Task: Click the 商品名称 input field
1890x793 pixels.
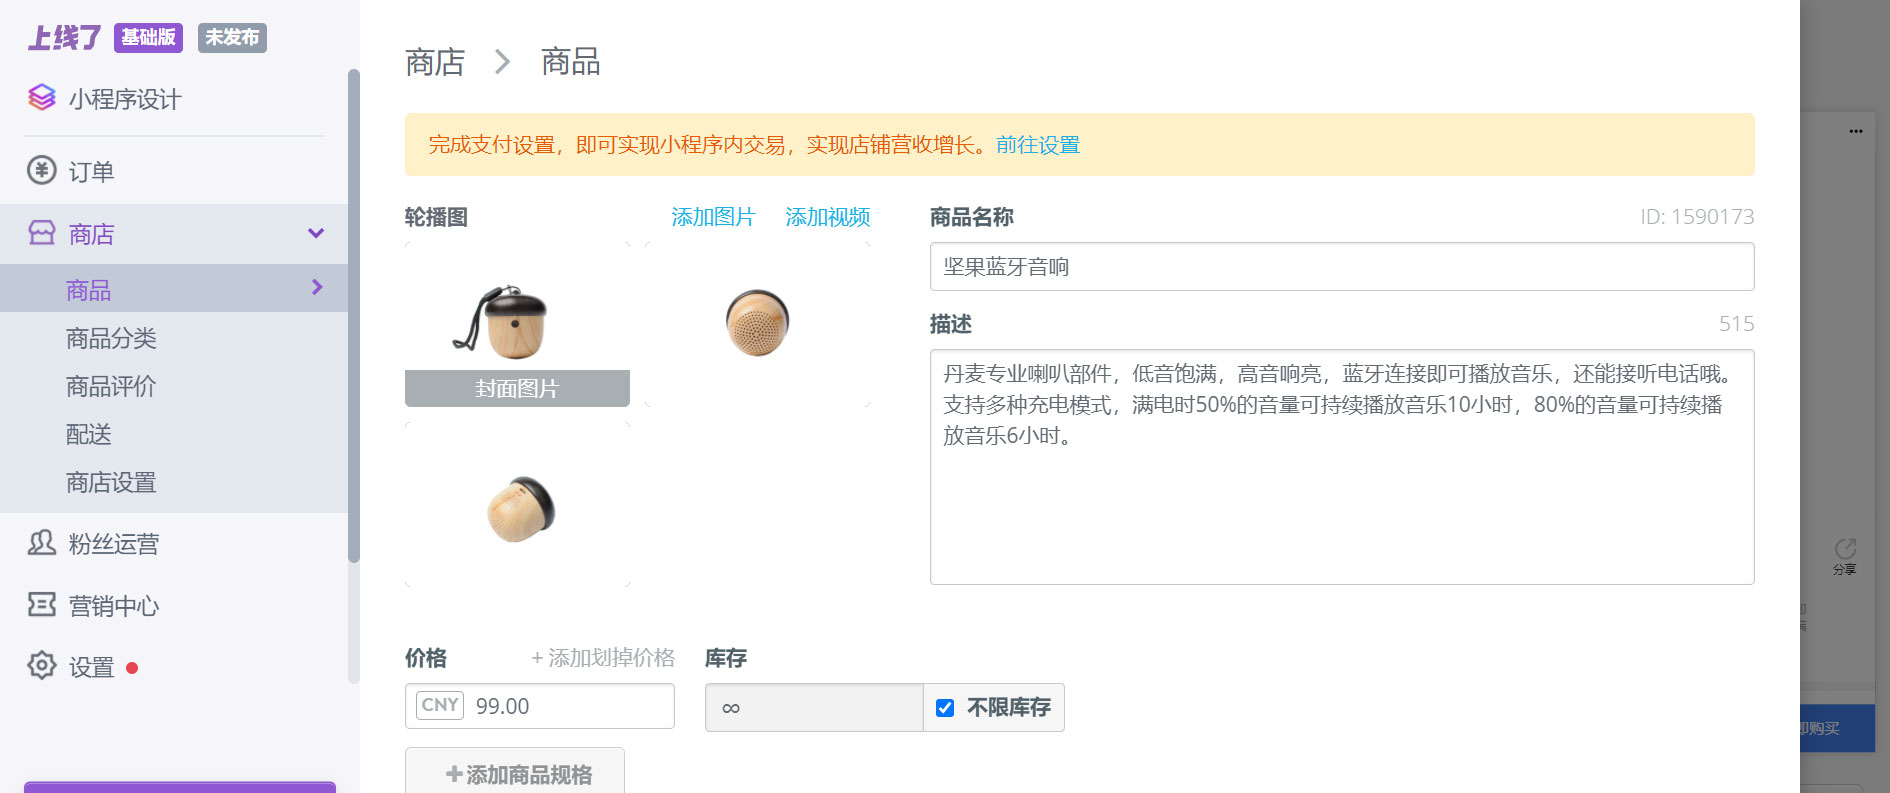Action: click(1341, 267)
